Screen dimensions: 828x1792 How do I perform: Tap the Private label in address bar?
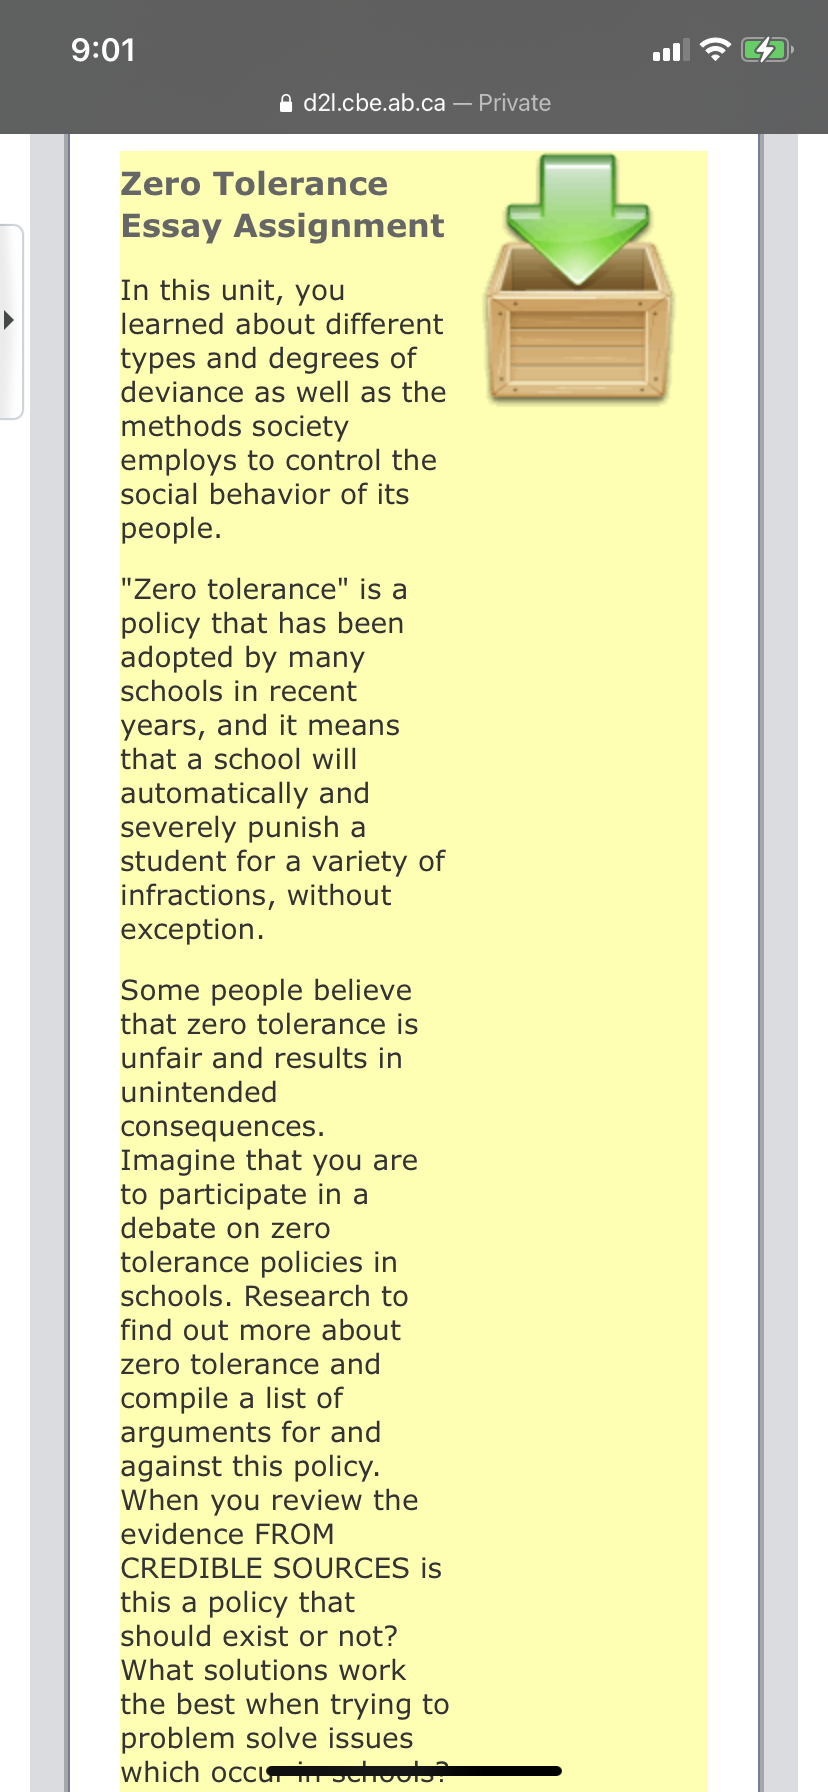pos(514,103)
